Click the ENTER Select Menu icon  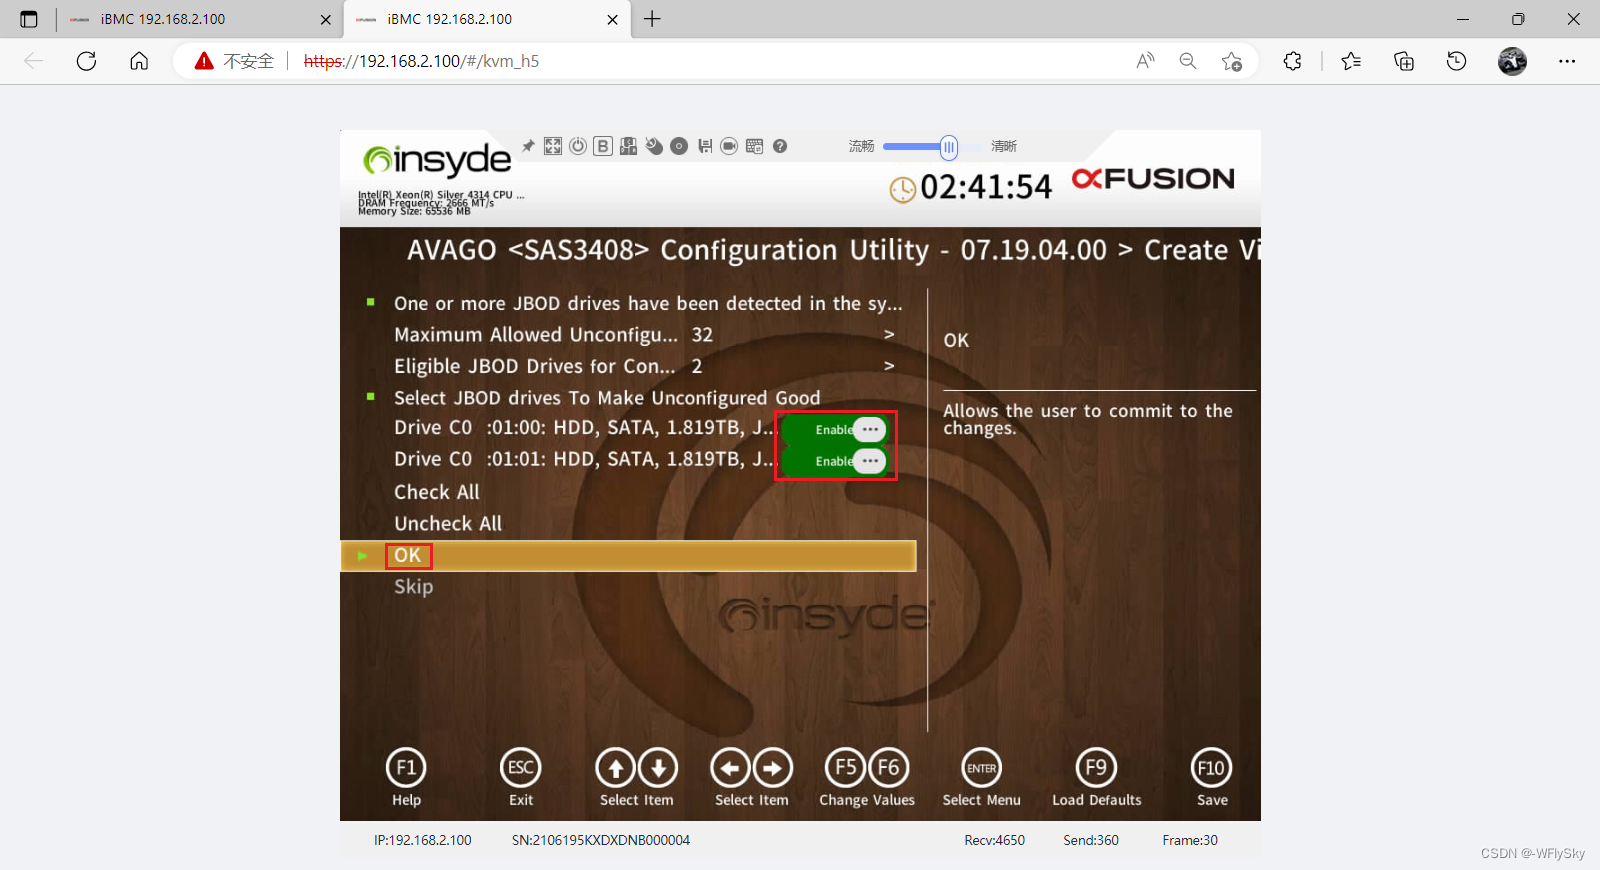[x=982, y=768]
